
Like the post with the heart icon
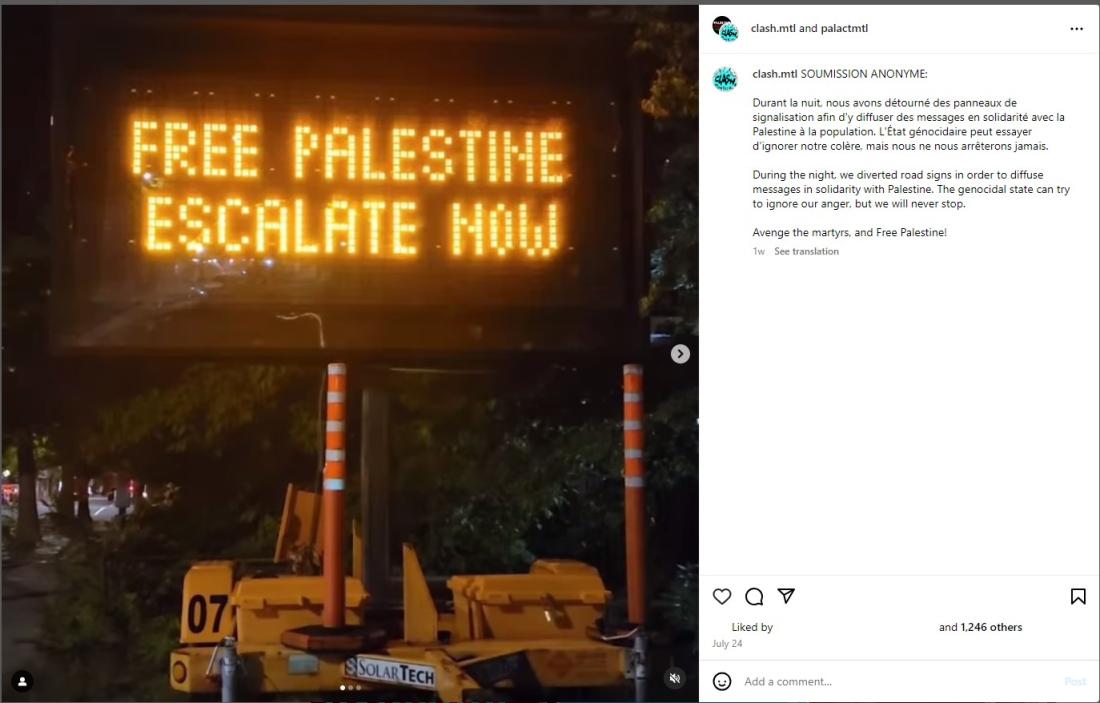coord(722,596)
